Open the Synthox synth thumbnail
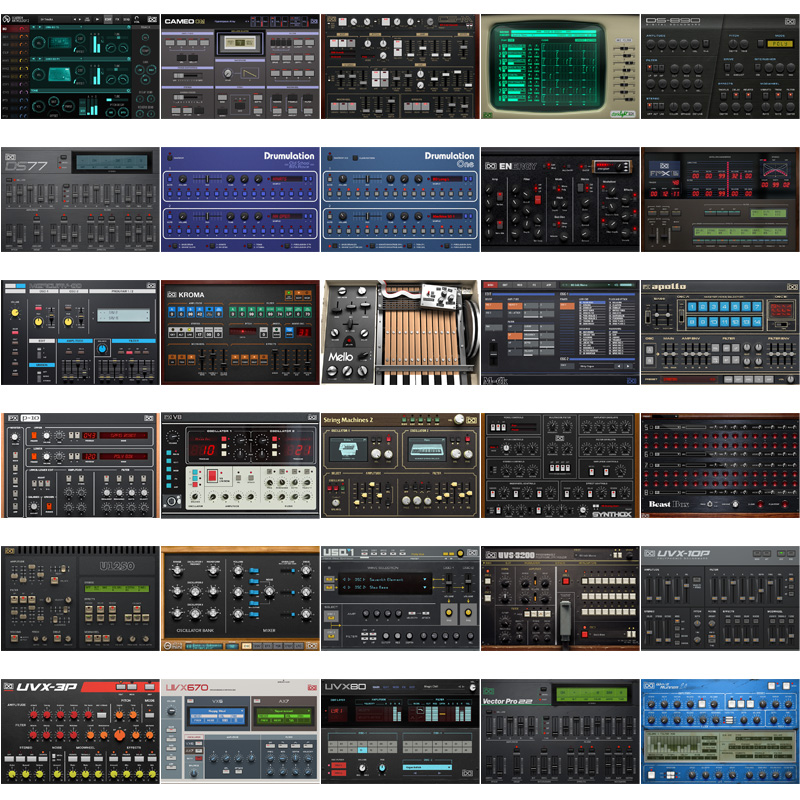This screenshot has width=800, height=800. [x=560, y=465]
